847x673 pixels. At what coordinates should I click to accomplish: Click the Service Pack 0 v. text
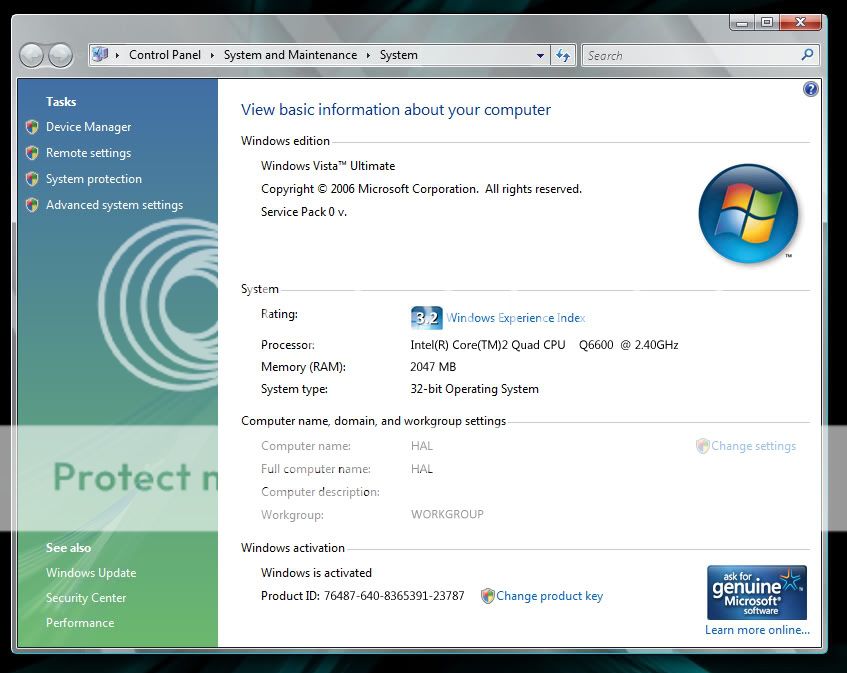pos(304,212)
